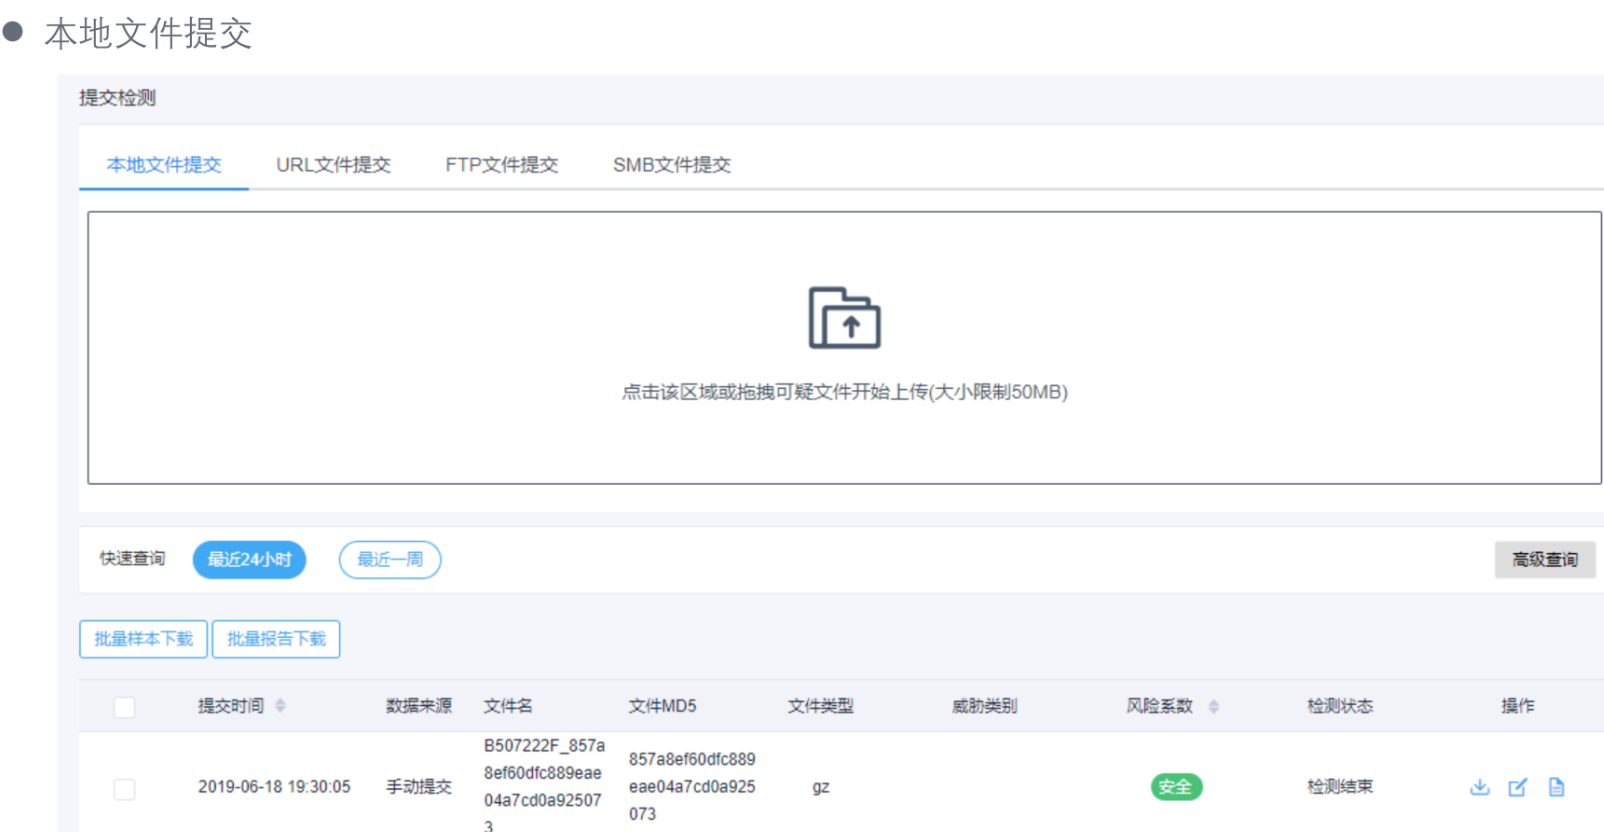Open the report document icon
1604x832 pixels.
click(1556, 787)
